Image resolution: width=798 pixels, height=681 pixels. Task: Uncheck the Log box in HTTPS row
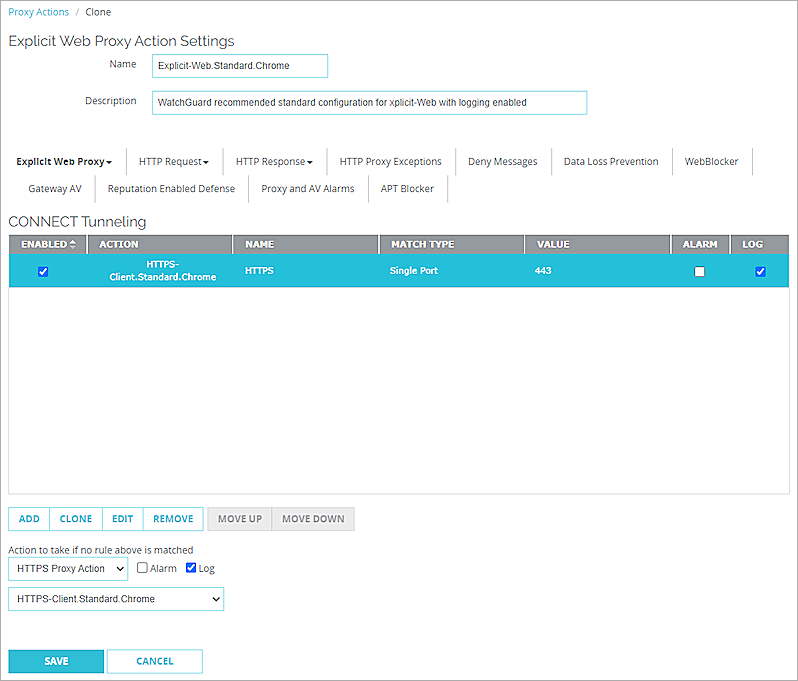(760, 271)
